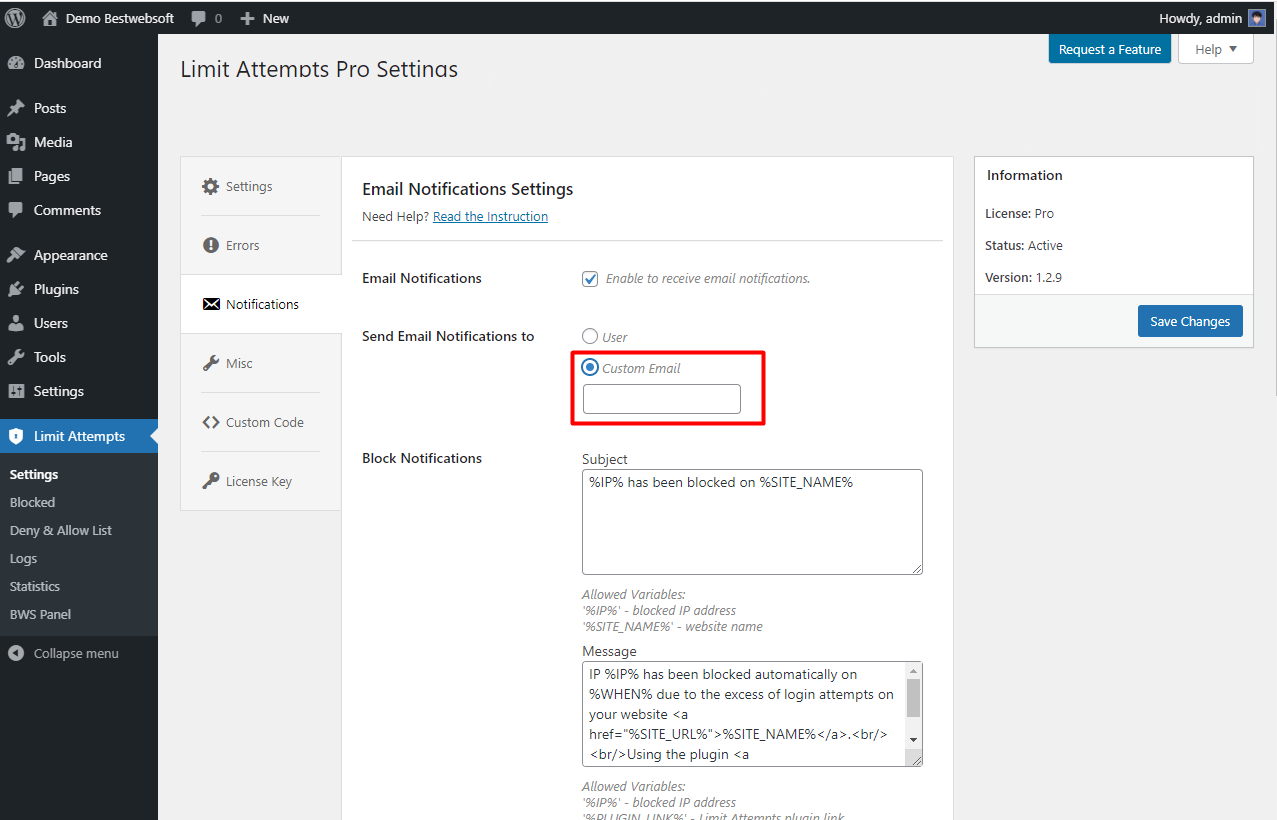This screenshot has height=820, width=1277.
Task: Click the plus icon next to New
Action: pyautogui.click(x=247, y=18)
